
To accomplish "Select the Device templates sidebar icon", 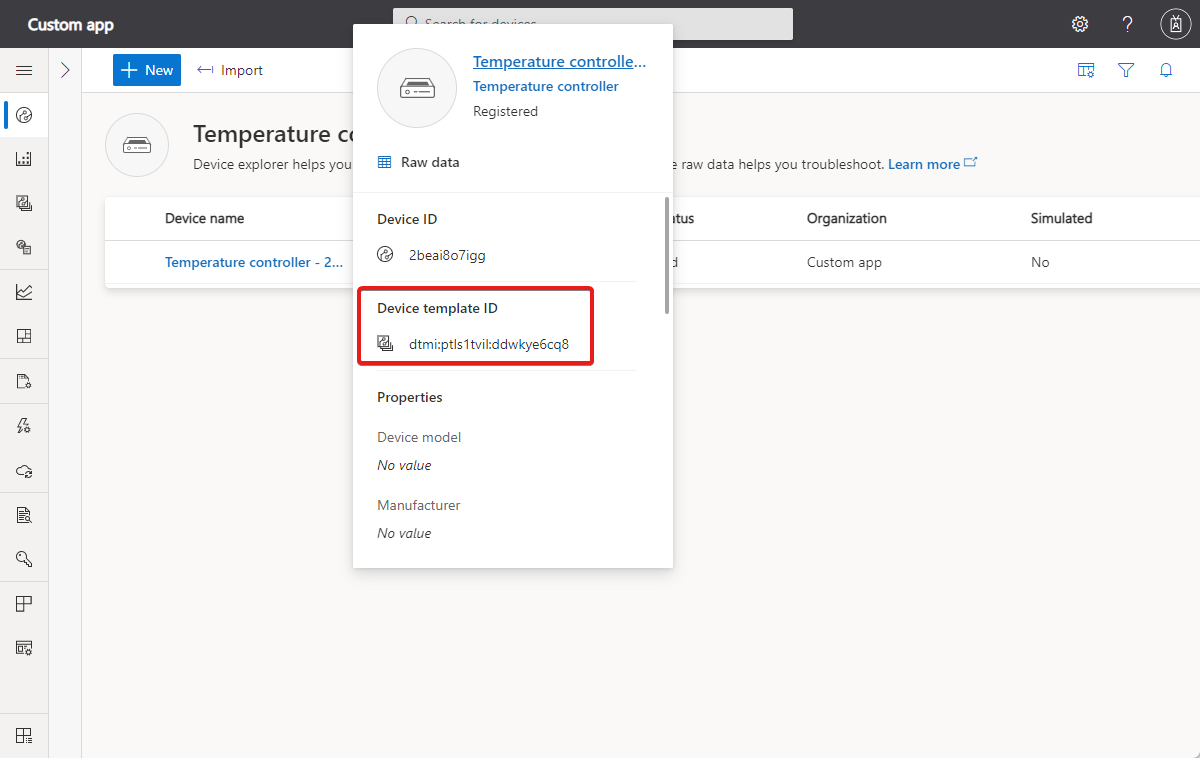I will pyautogui.click(x=24, y=203).
